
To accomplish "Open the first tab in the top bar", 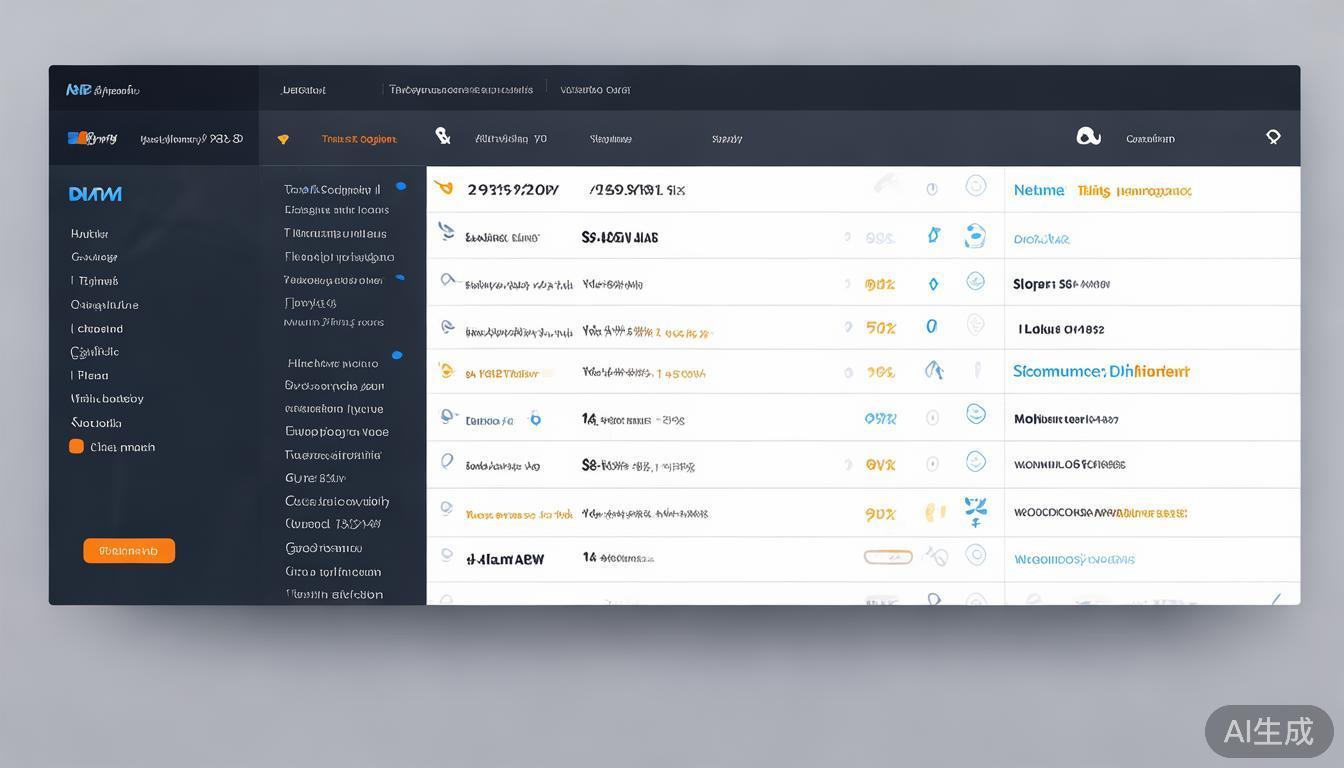I will [x=304, y=90].
